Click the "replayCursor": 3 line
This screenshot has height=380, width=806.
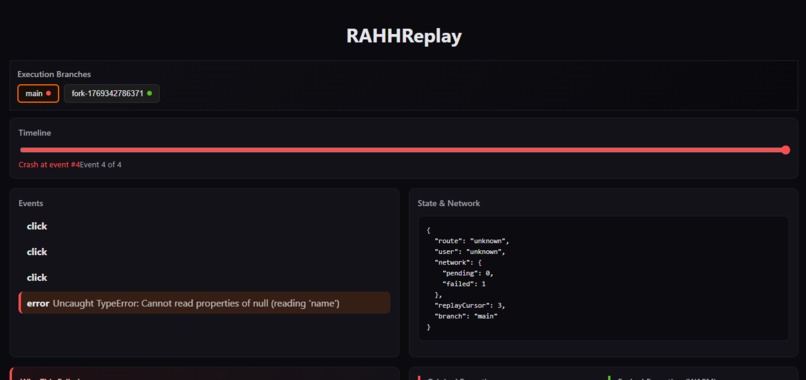(470, 305)
